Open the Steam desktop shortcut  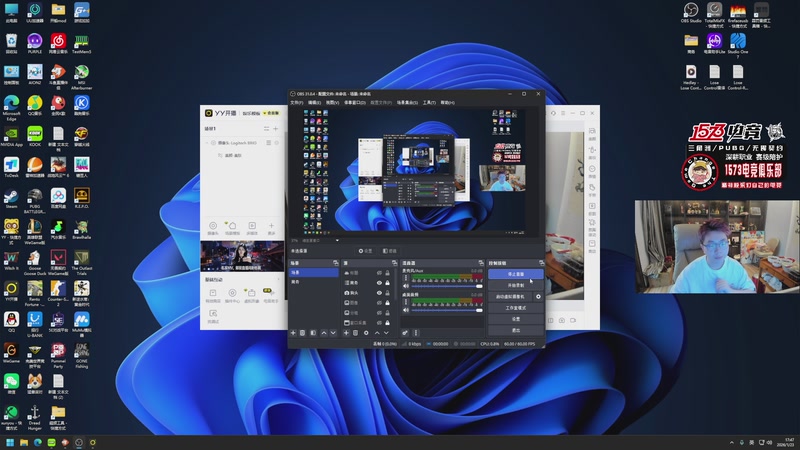11,198
